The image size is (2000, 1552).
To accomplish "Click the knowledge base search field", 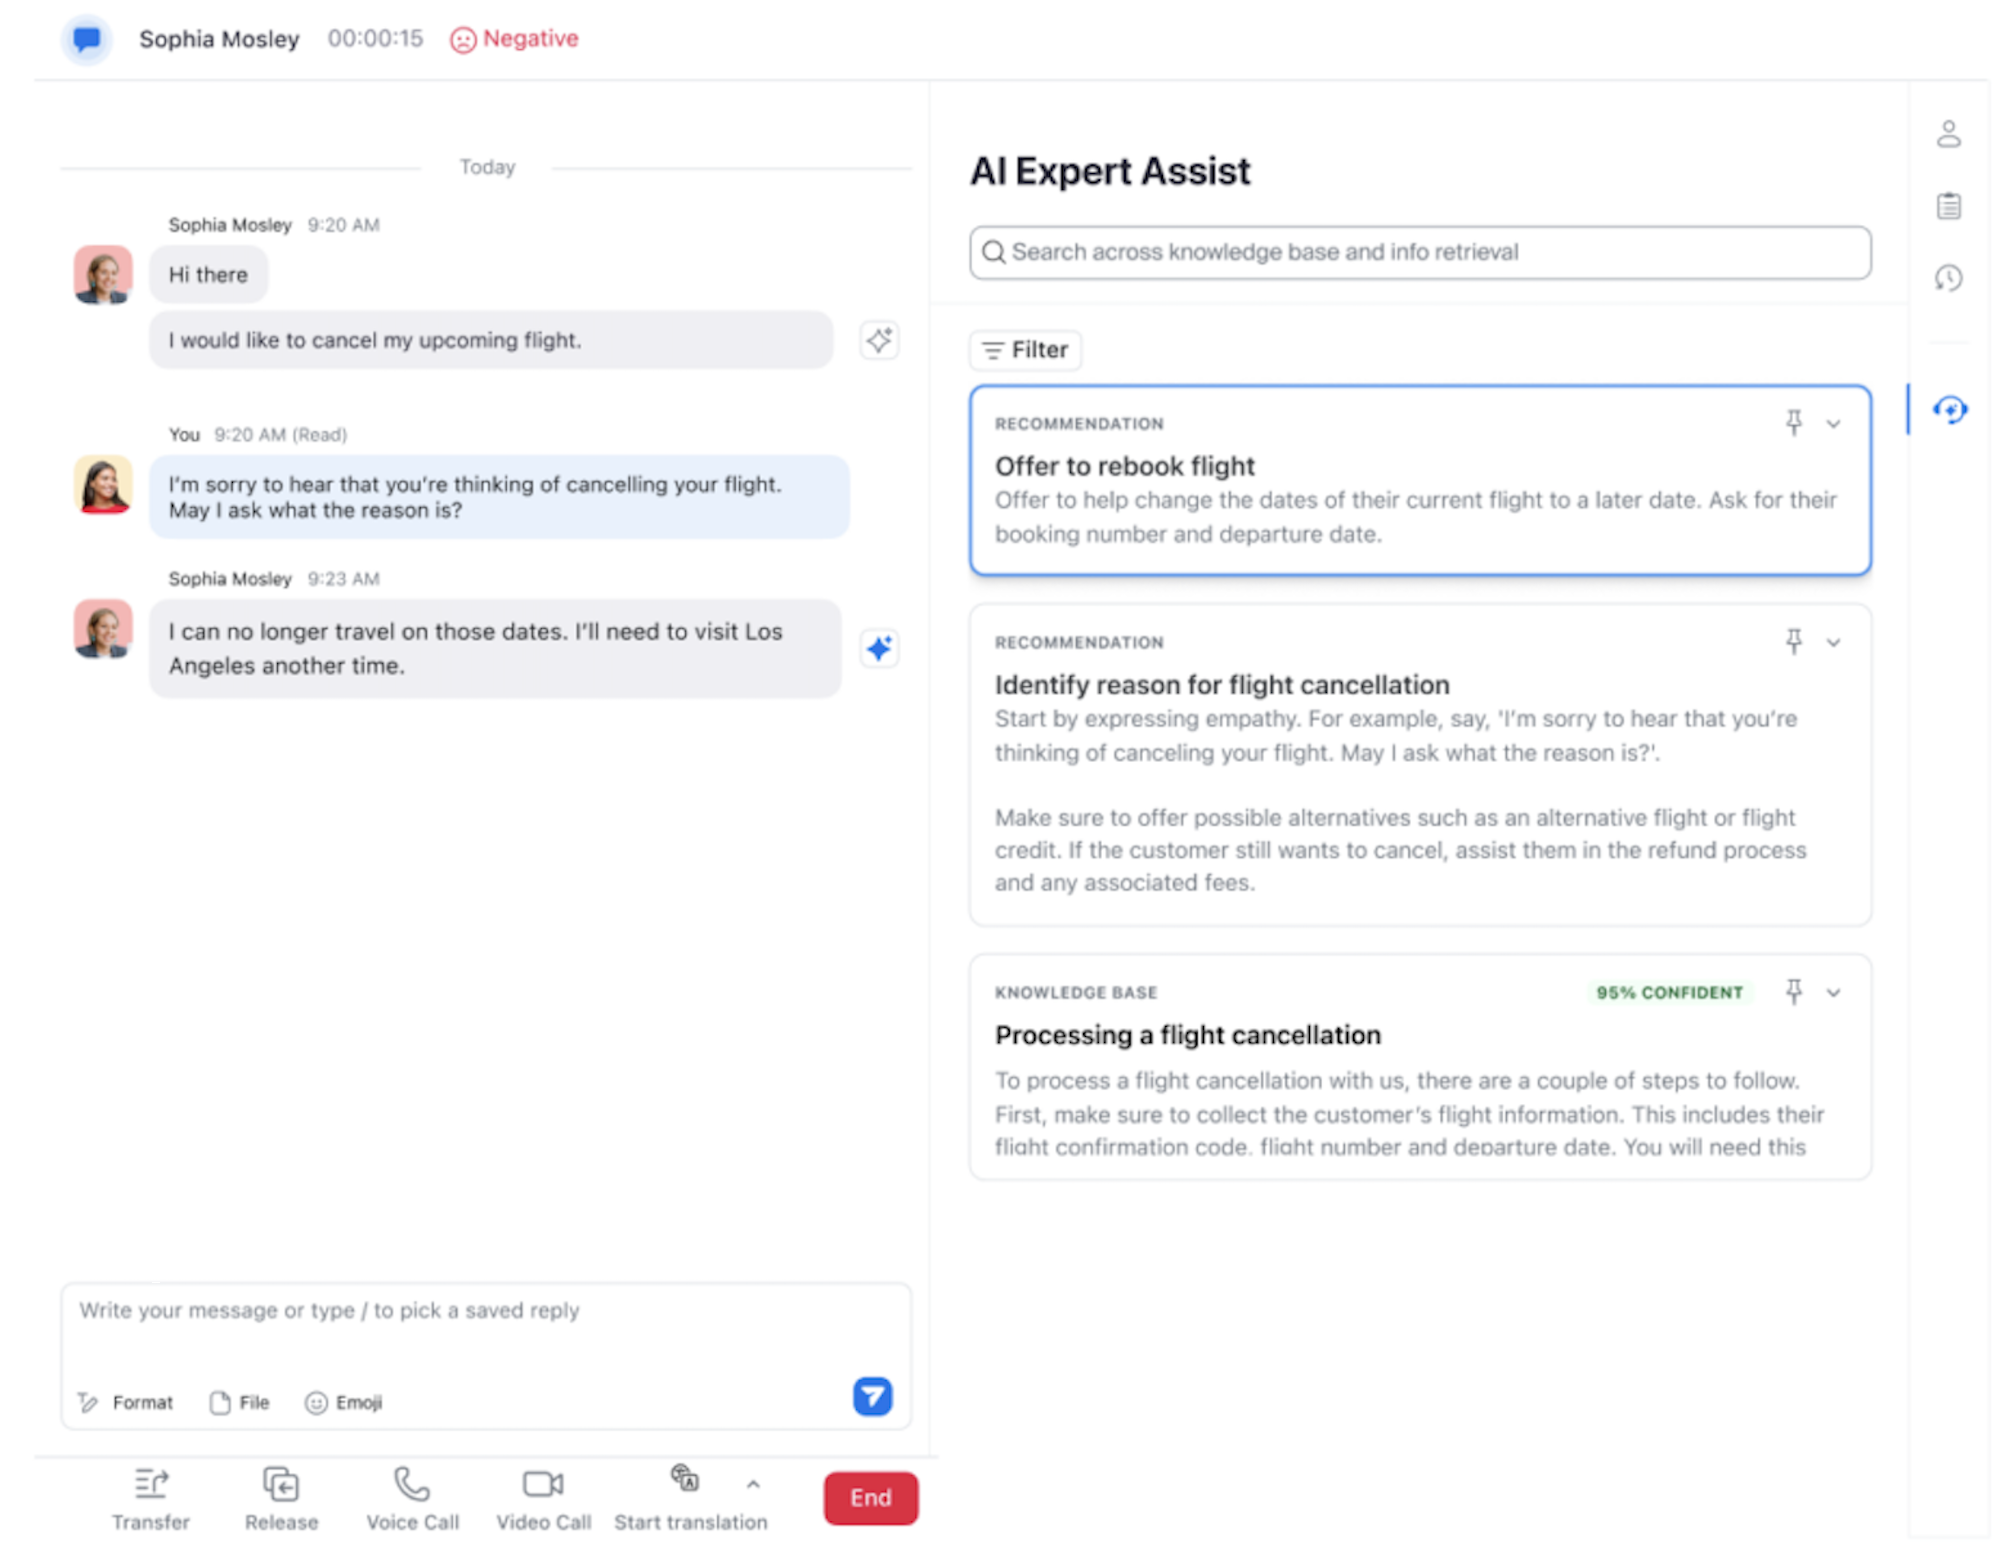I will point(1420,252).
